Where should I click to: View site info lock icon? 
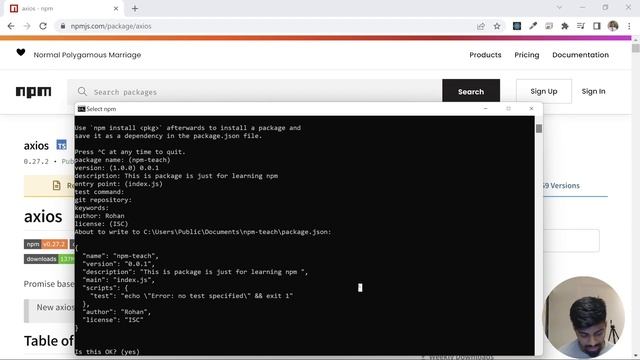[62, 26]
